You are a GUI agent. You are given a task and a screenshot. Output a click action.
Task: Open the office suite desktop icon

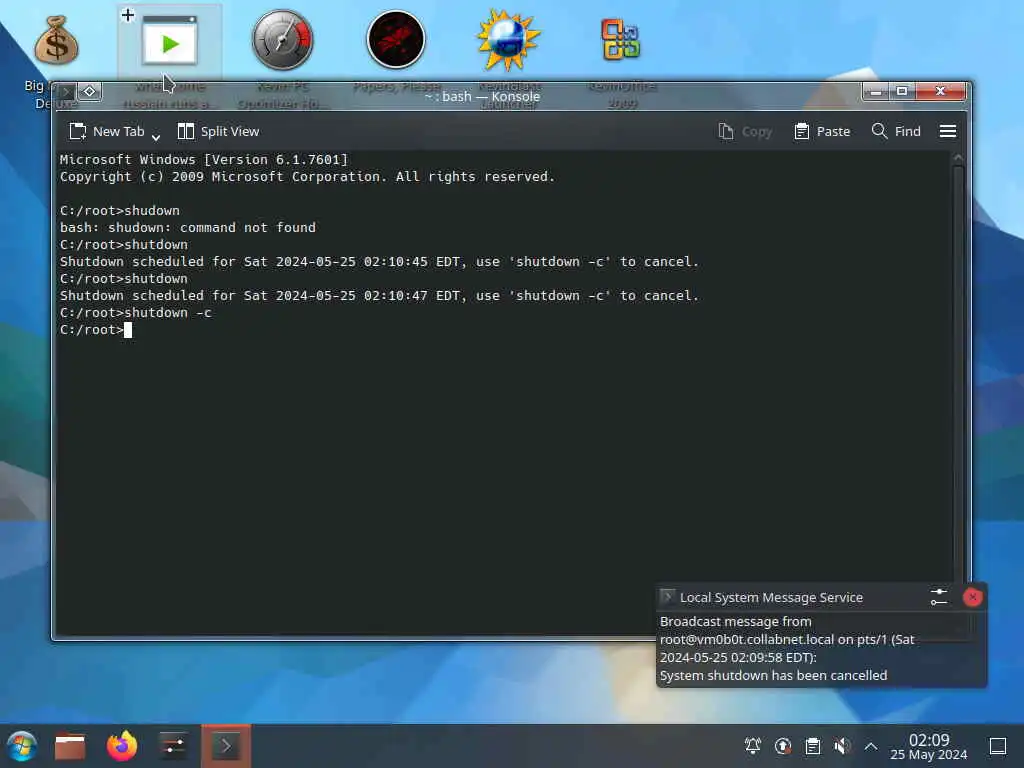621,40
